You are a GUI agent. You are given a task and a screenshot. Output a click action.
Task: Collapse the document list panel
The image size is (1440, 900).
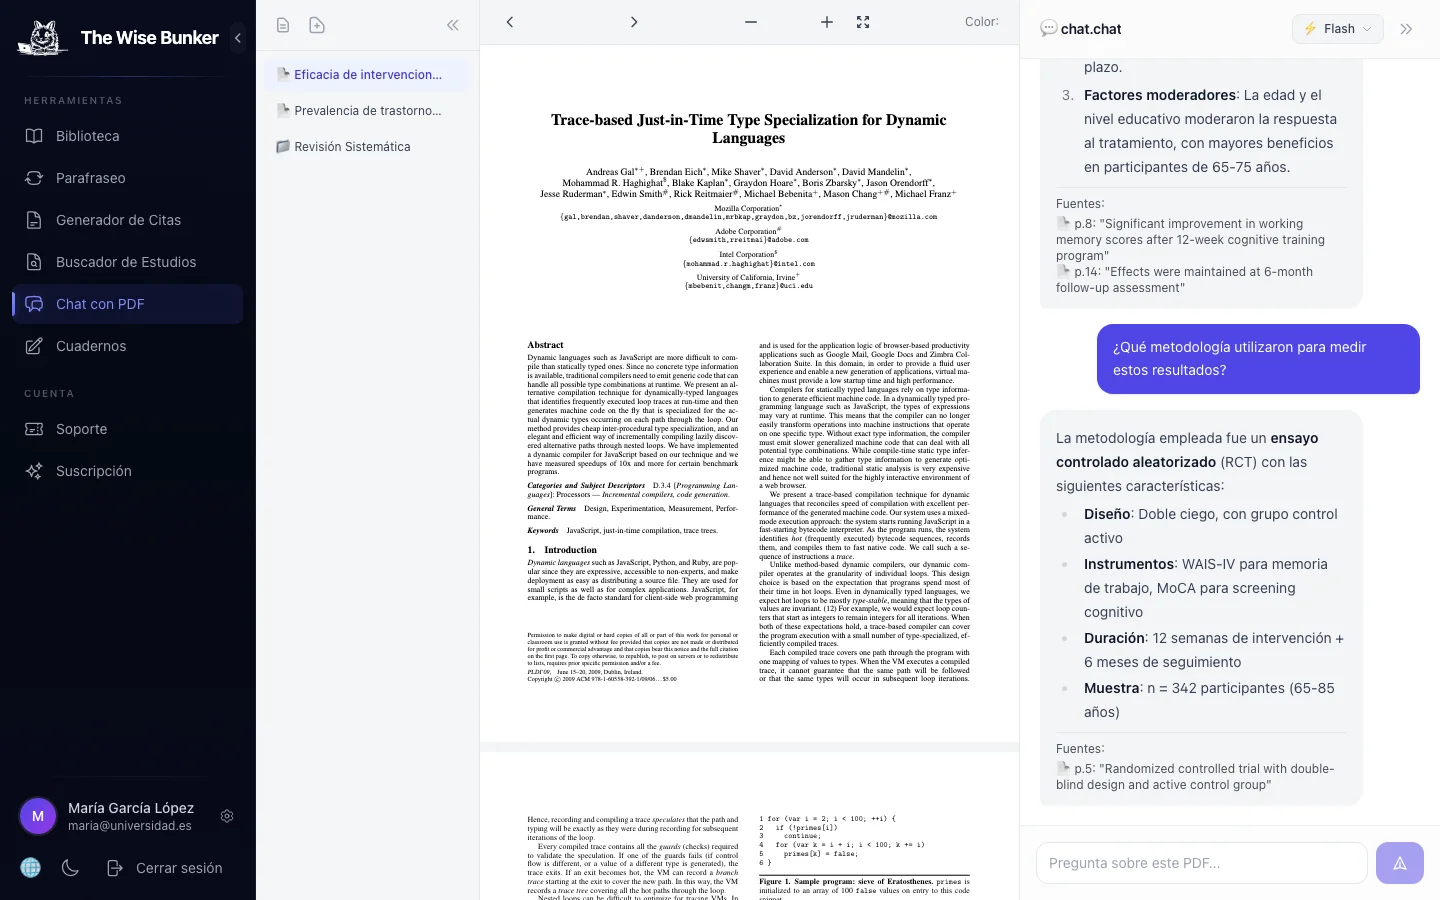tap(452, 25)
